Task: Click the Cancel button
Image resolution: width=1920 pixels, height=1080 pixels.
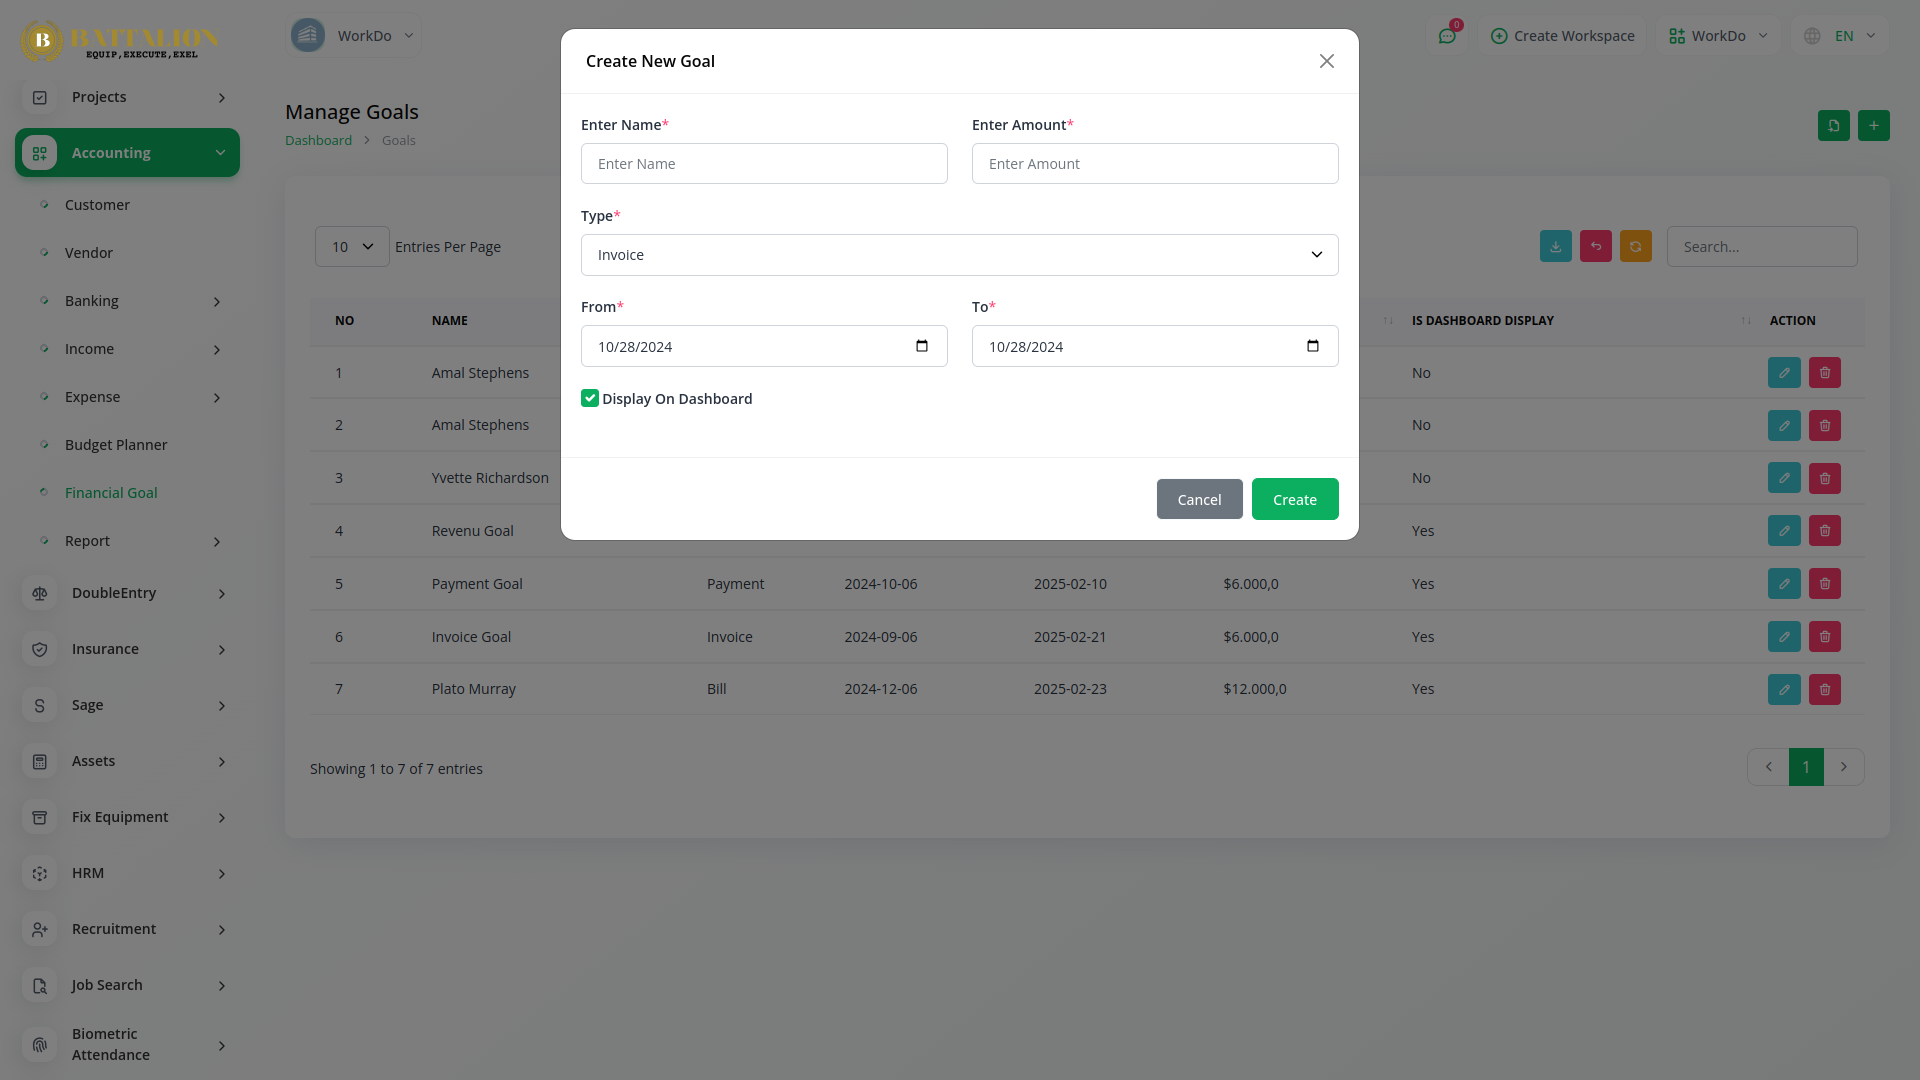Action: click(x=1199, y=499)
